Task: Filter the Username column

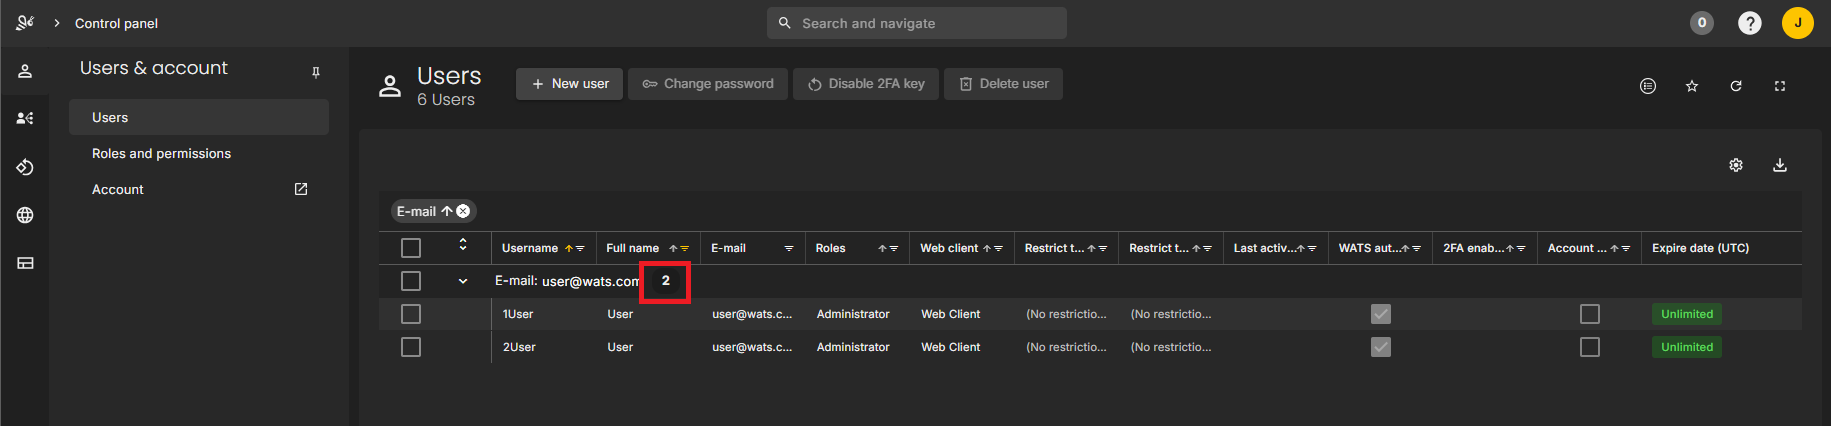Action: (580, 248)
